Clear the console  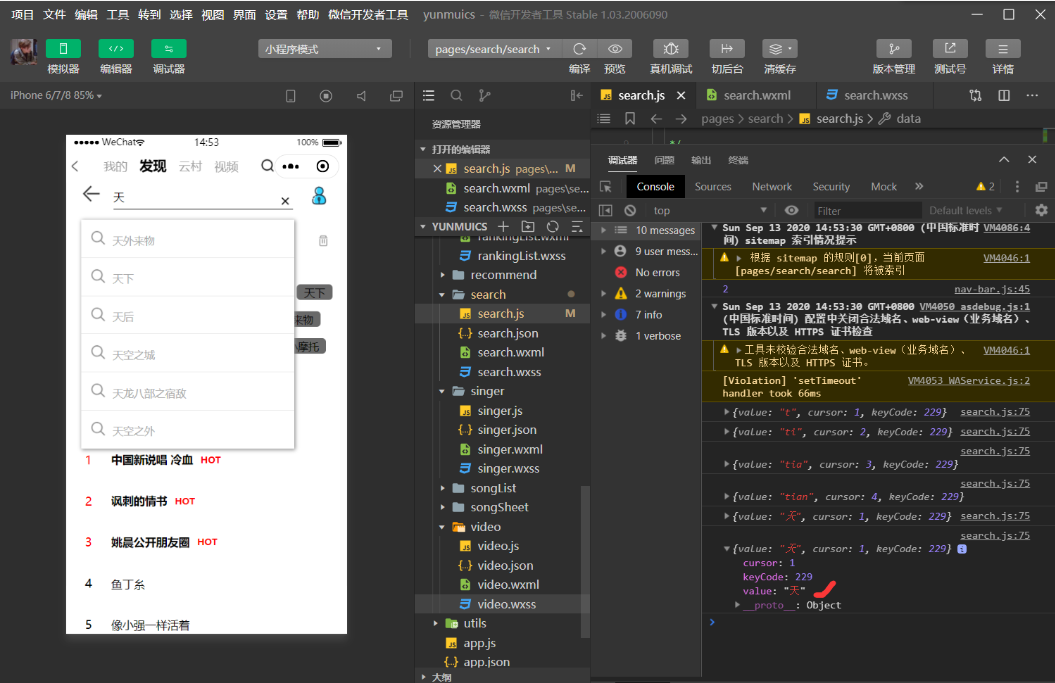(630, 211)
